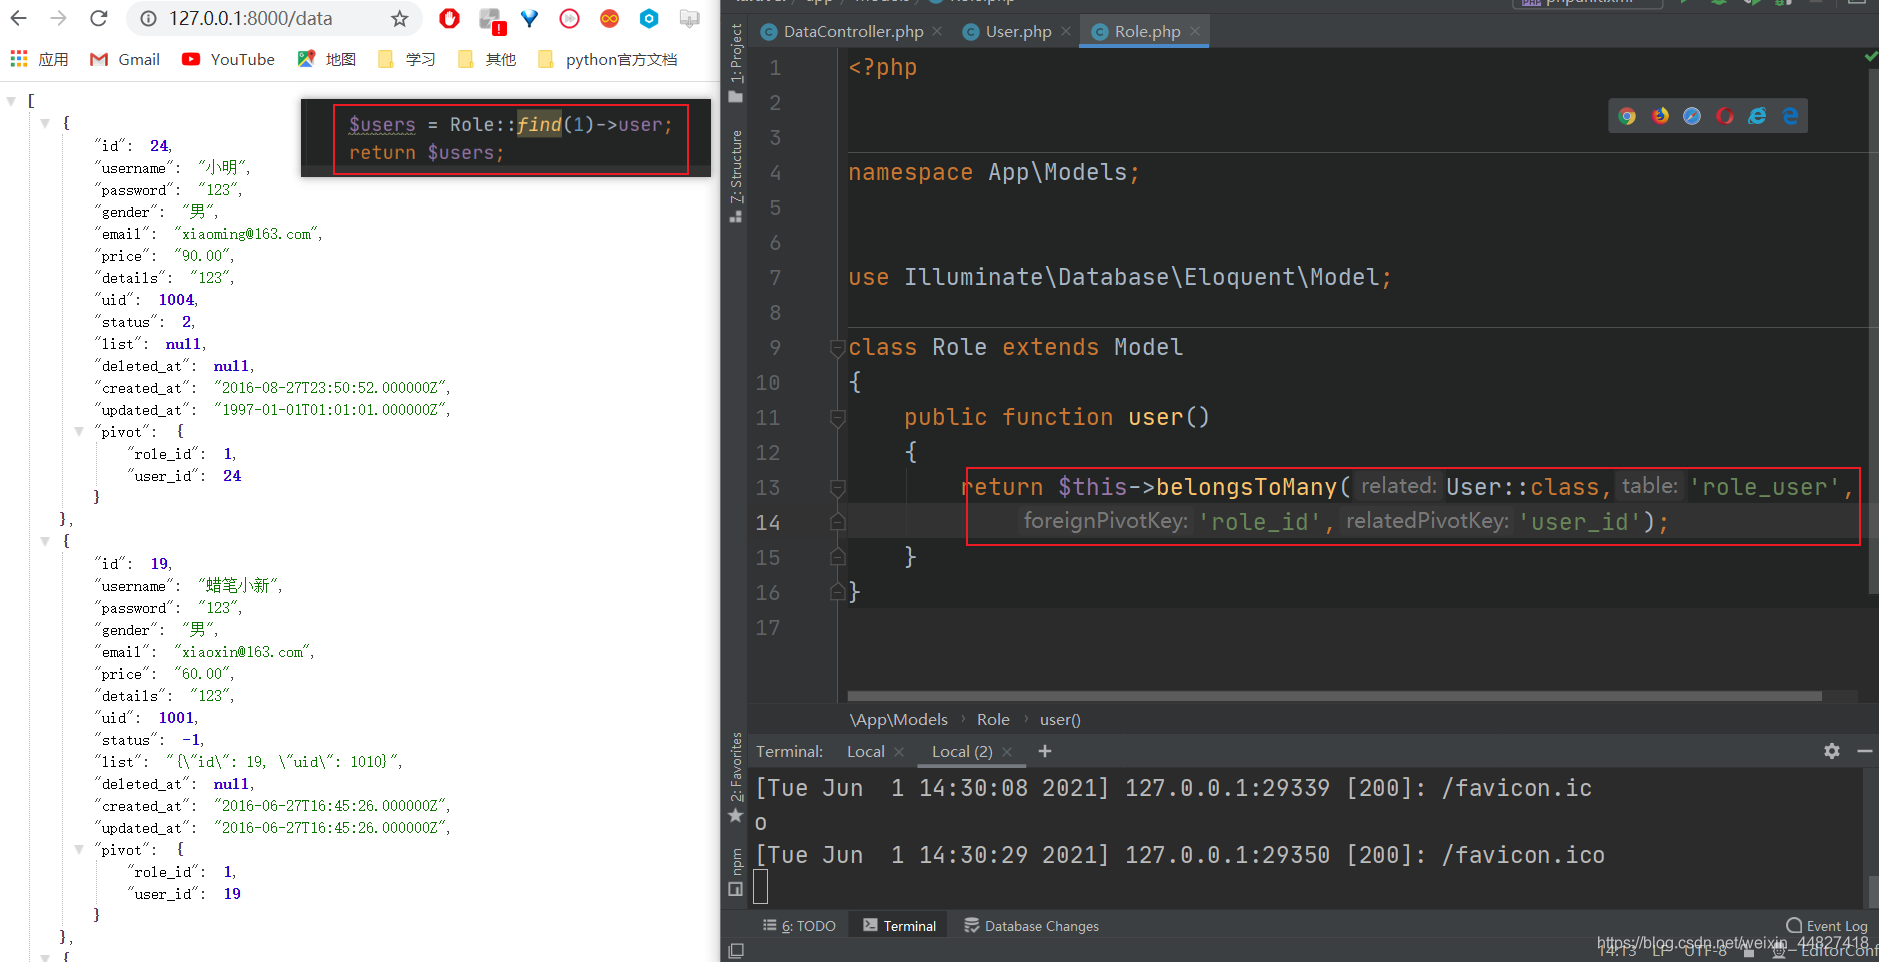
Task: Close the Local (2) terminal tab
Action: [x=1007, y=752]
